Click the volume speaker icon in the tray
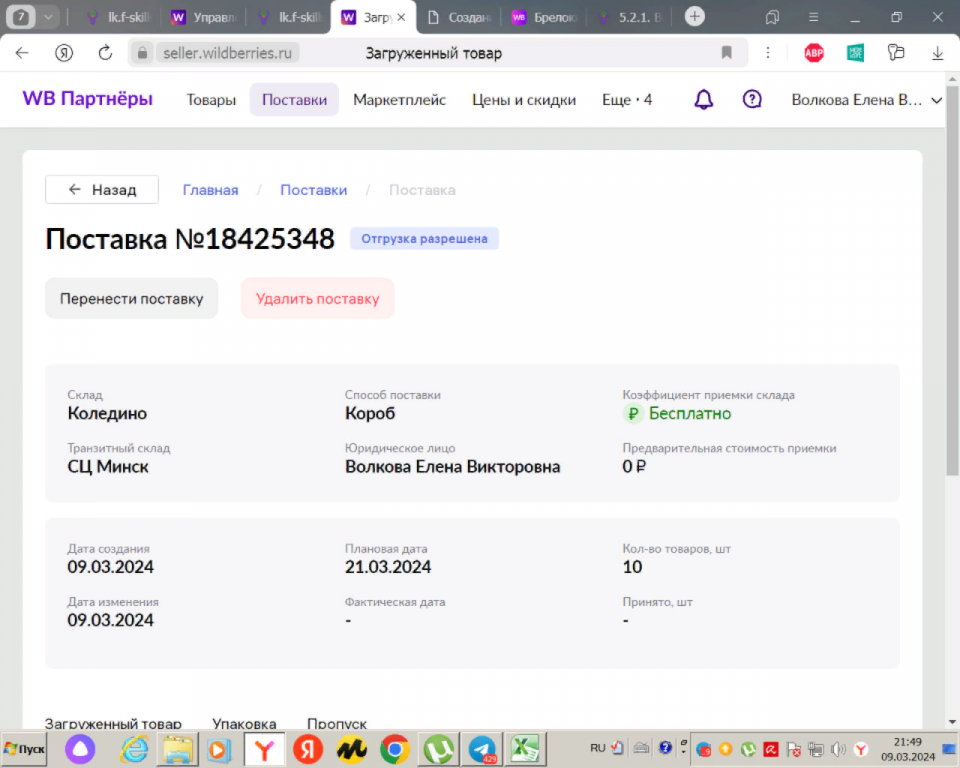The image size is (960, 768). coord(838,749)
